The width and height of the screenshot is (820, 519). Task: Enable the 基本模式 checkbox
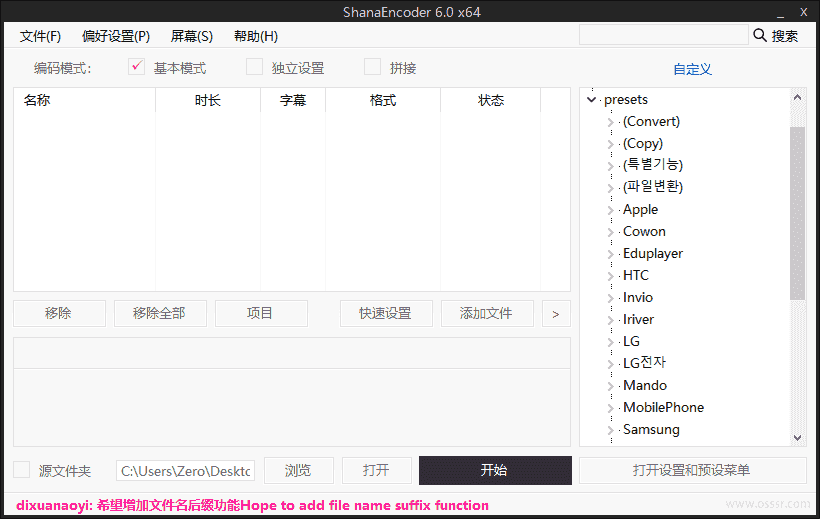(137, 67)
